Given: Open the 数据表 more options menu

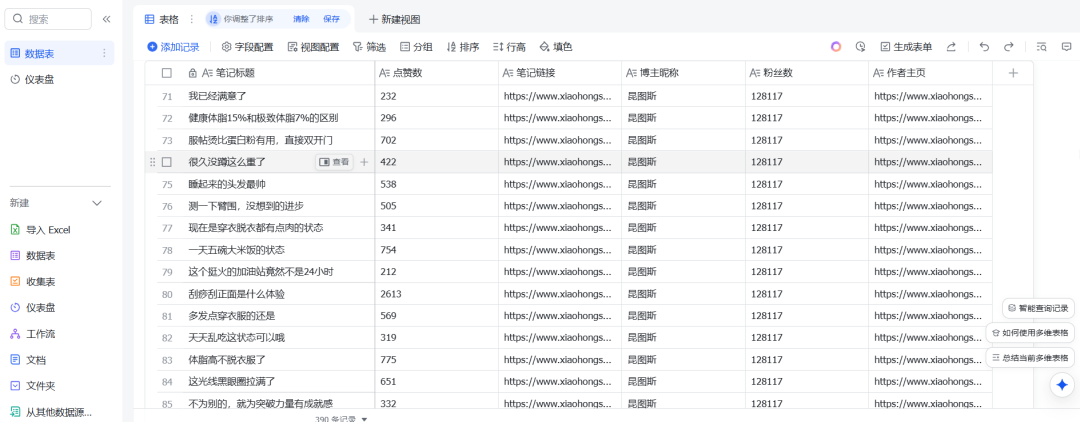Looking at the screenshot, I should click(104, 53).
